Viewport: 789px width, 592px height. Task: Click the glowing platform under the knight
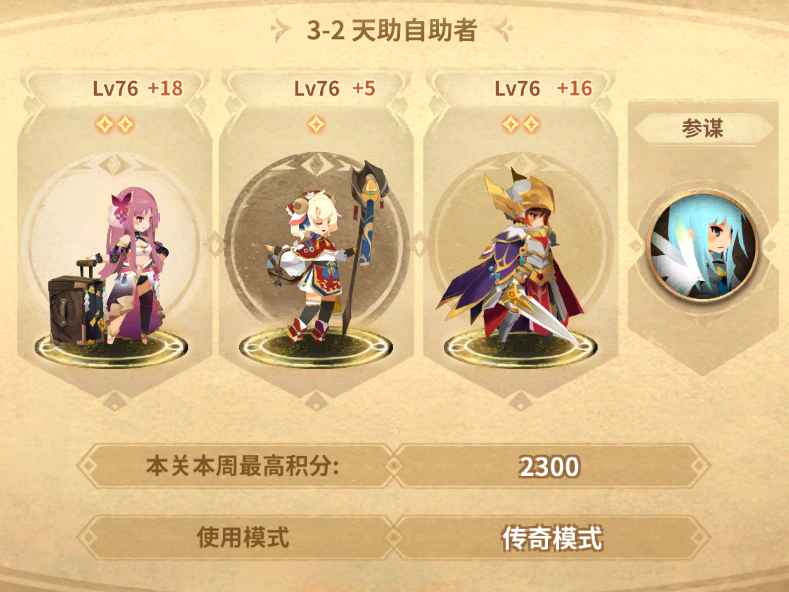click(x=521, y=348)
